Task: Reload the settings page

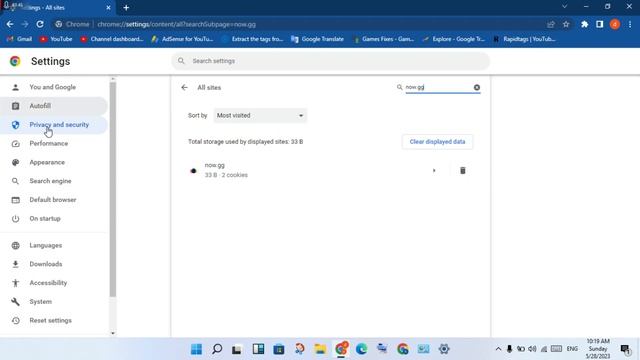Action: [40, 24]
